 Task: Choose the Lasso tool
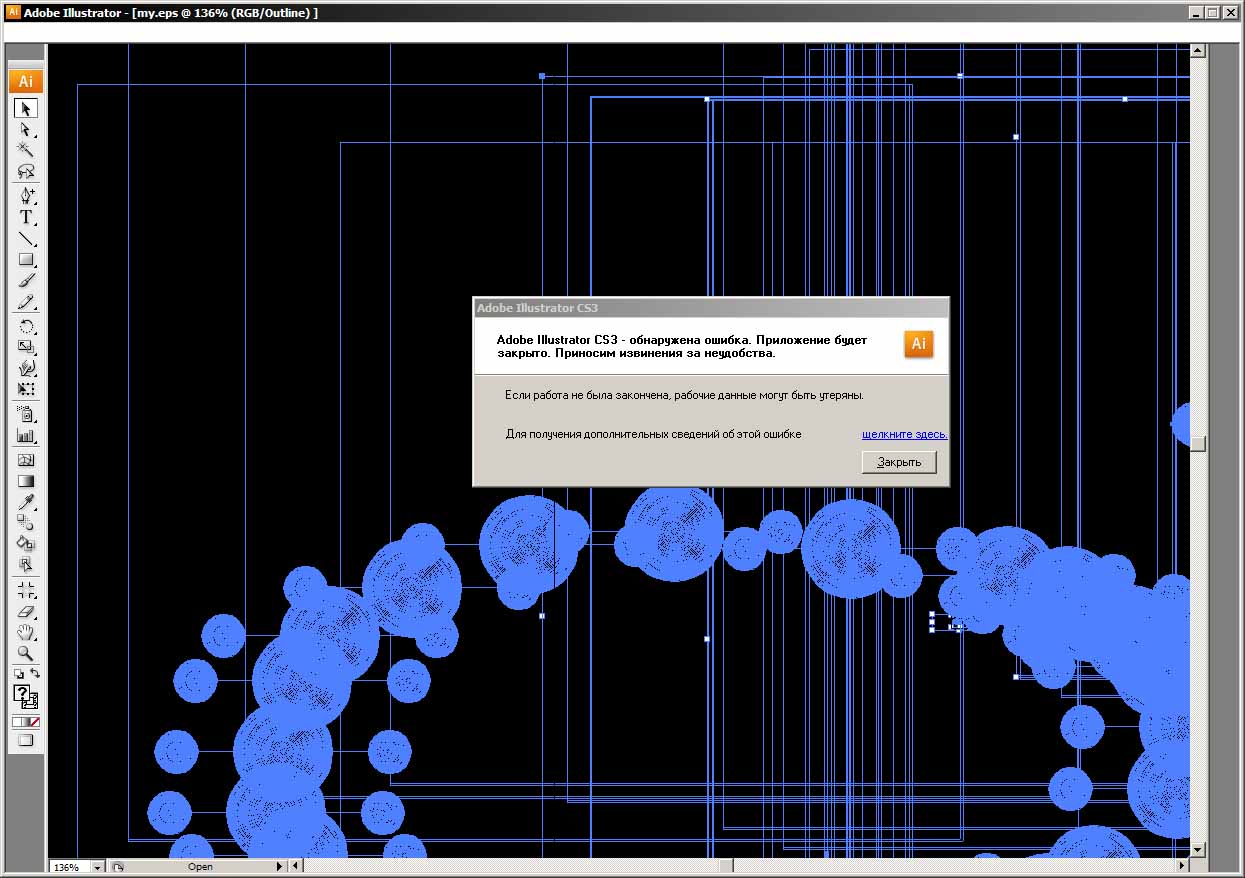click(x=26, y=171)
